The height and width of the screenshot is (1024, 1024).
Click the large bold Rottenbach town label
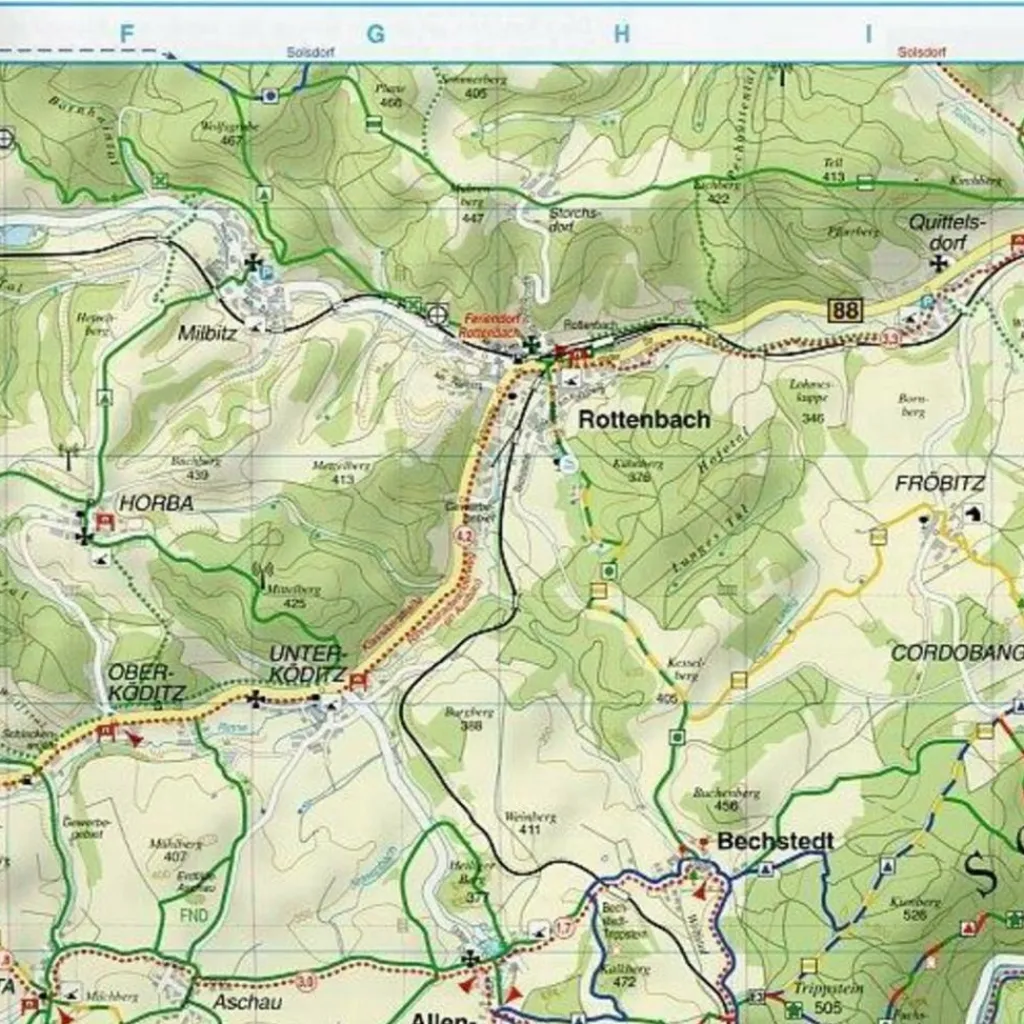pos(644,420)
